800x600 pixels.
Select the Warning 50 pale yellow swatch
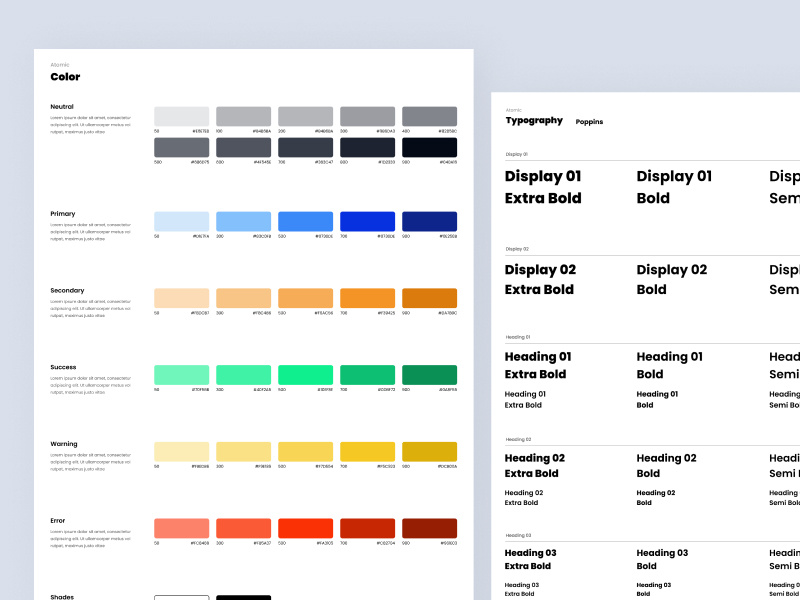pos(181,451)
